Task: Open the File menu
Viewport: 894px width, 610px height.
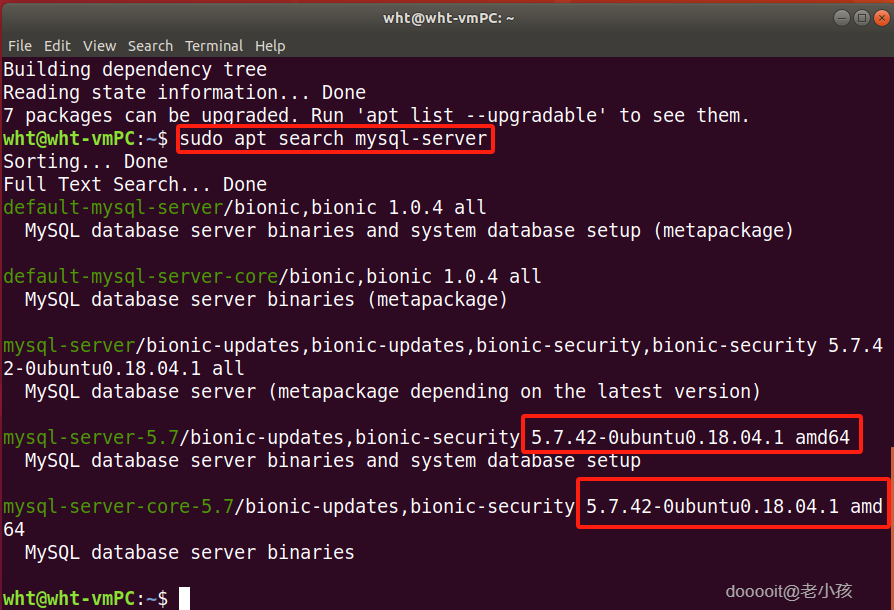Action: point(20,46)
